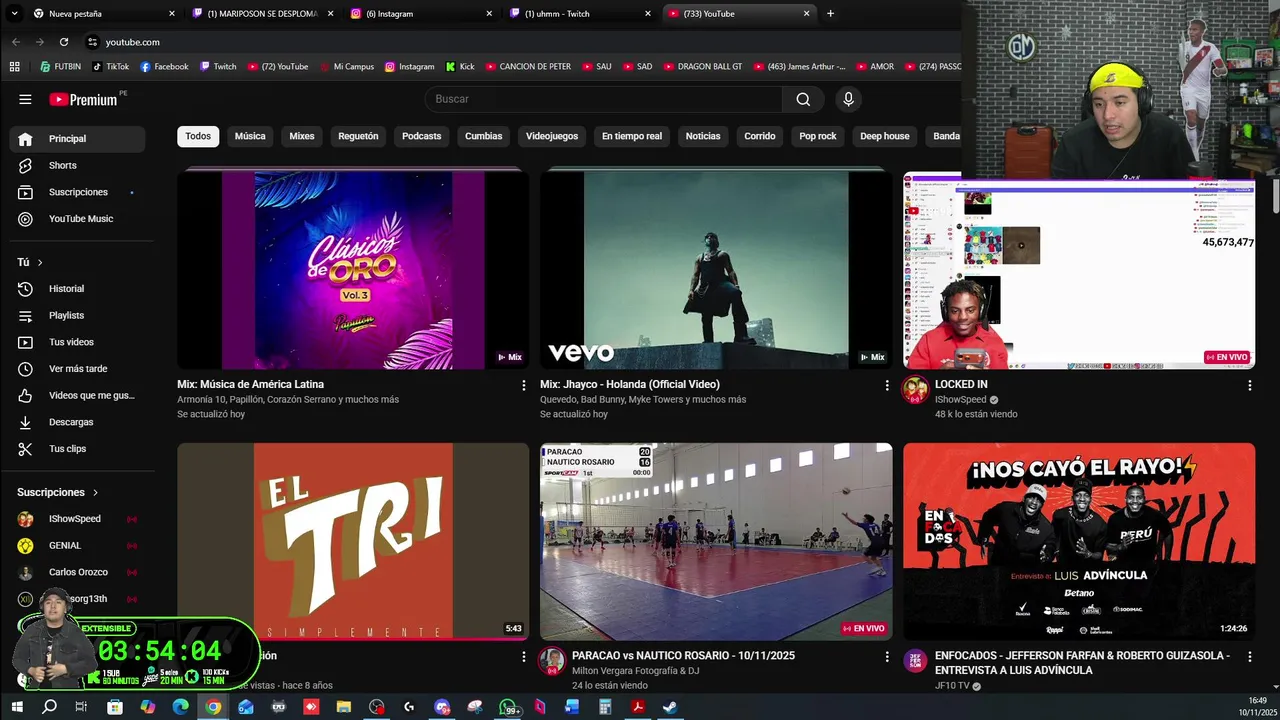Open the Kick bookmark

(460, 67)
